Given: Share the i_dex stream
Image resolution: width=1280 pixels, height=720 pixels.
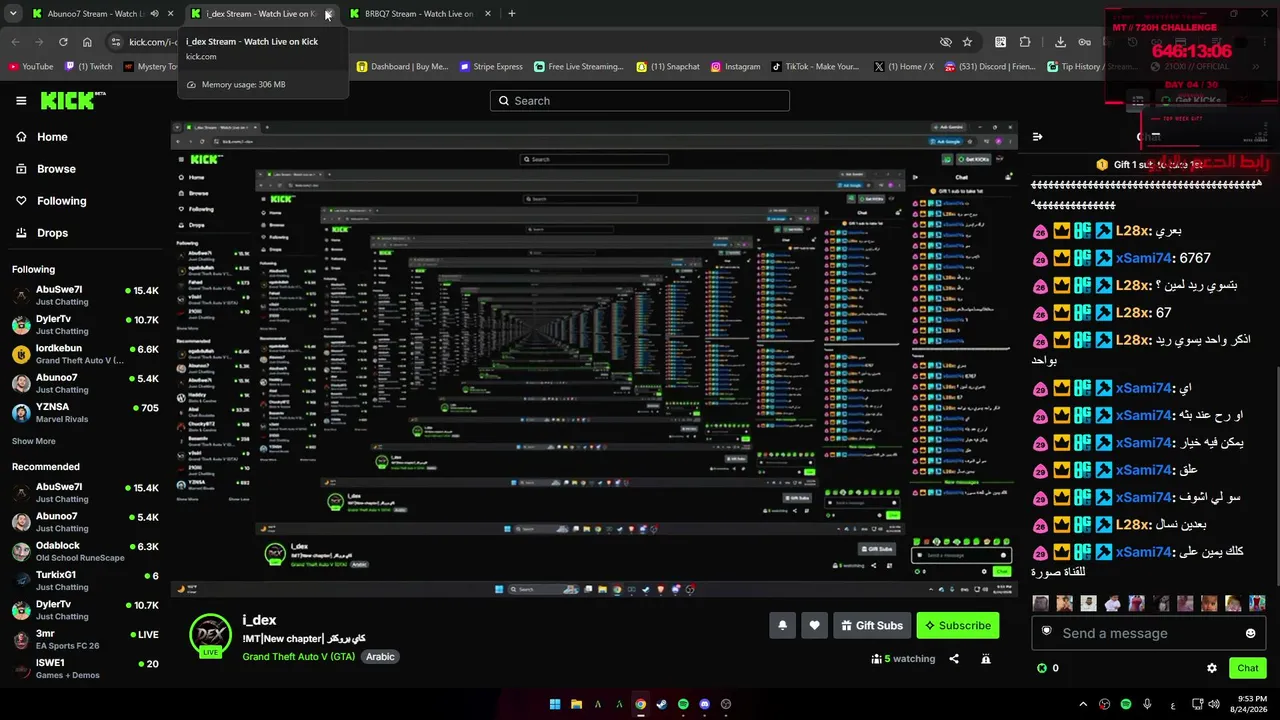Looking at the screenshot, I should pos(954,659).
